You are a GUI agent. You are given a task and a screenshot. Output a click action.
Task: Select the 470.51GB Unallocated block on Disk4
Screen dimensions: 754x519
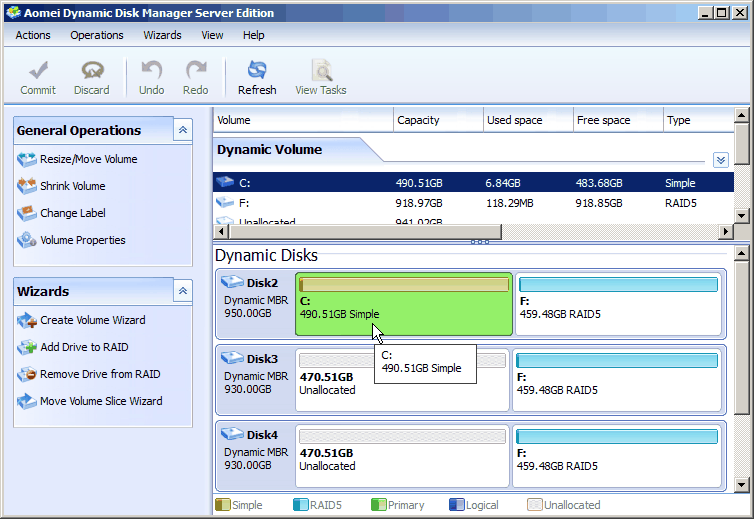coord(402,456)
